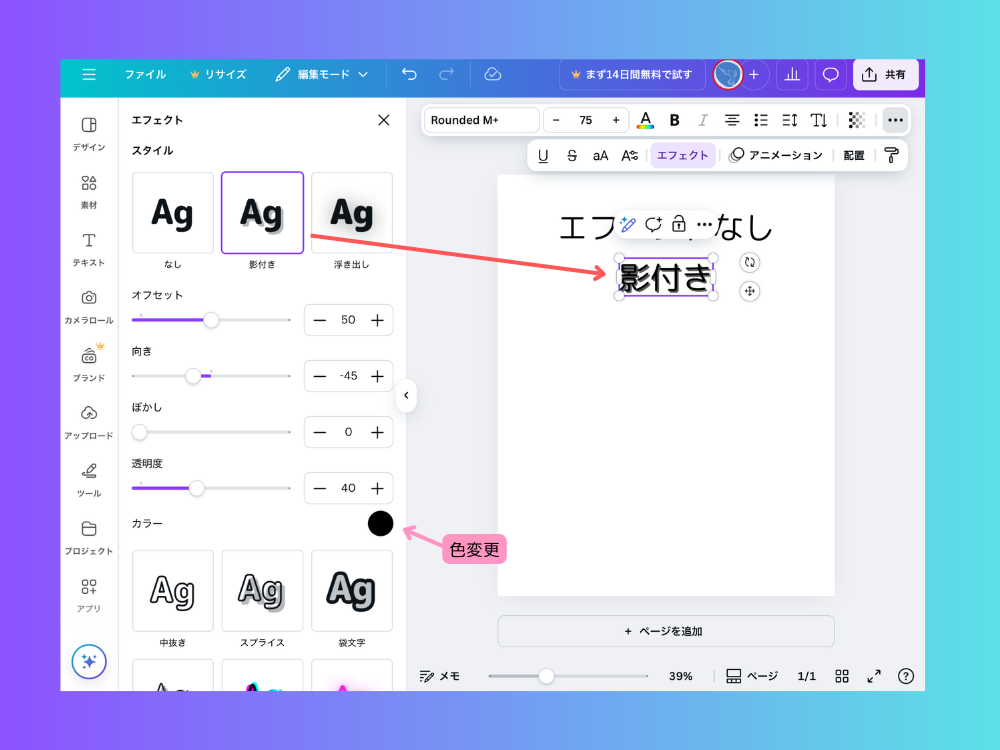Viewport: 1000px width, 750px height.
Task: Open the comment speech bubble icon
Action: pyautogui.click(x=830, y=74)
